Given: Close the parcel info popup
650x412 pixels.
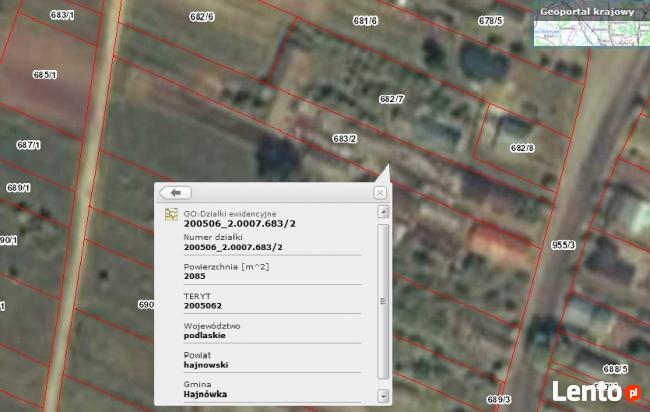Looking at the screenshot, I should click(380, 192).
